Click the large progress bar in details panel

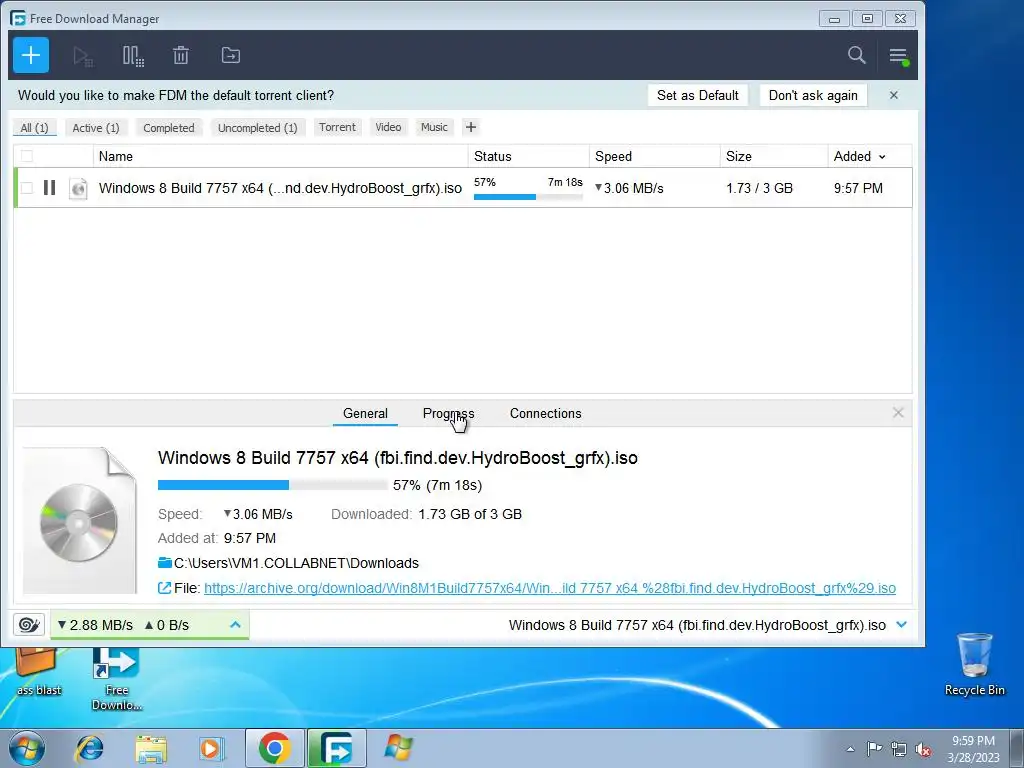[x=272, y=485]
